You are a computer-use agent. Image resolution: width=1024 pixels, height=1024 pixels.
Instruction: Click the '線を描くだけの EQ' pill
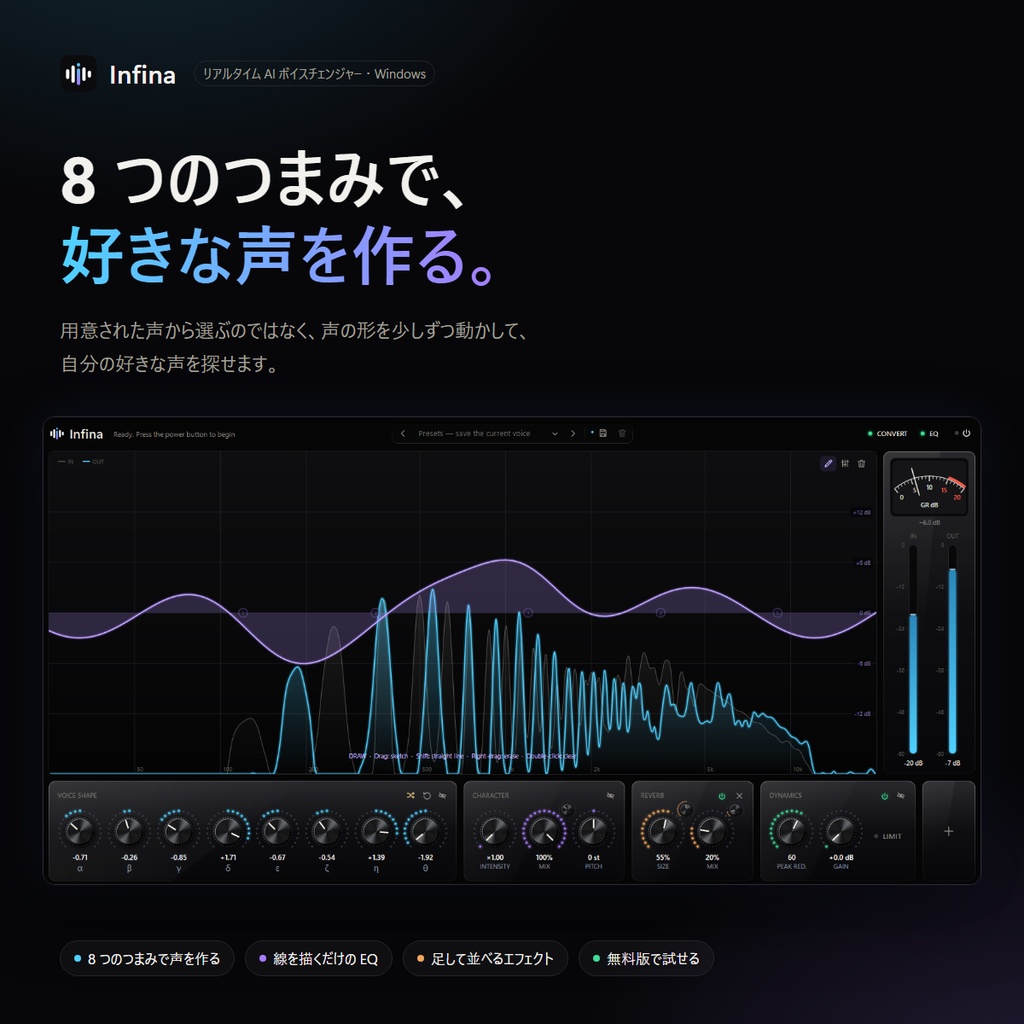(318, 958)
